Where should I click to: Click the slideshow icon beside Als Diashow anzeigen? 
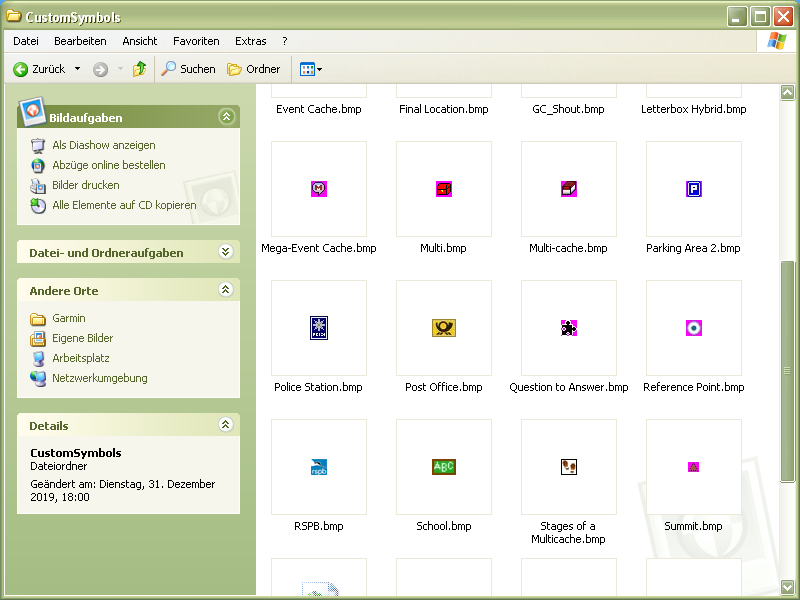click(x=38, y=145)
